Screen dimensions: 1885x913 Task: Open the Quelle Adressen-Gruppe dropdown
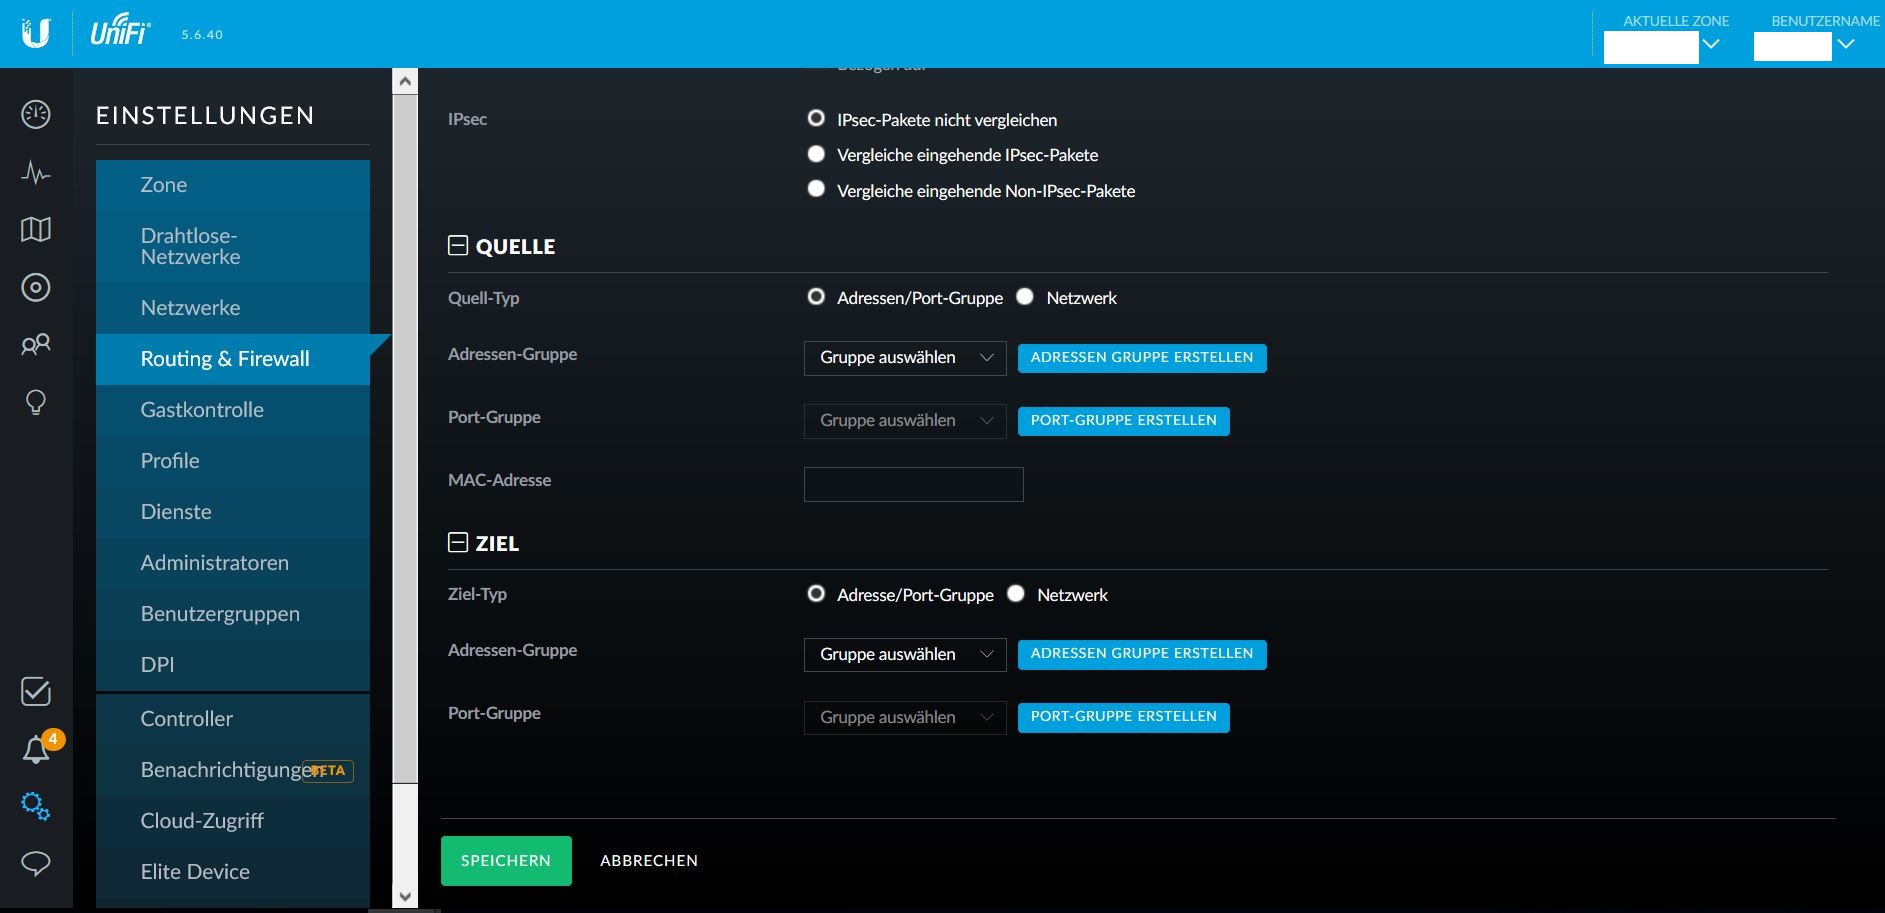[904, 358]
